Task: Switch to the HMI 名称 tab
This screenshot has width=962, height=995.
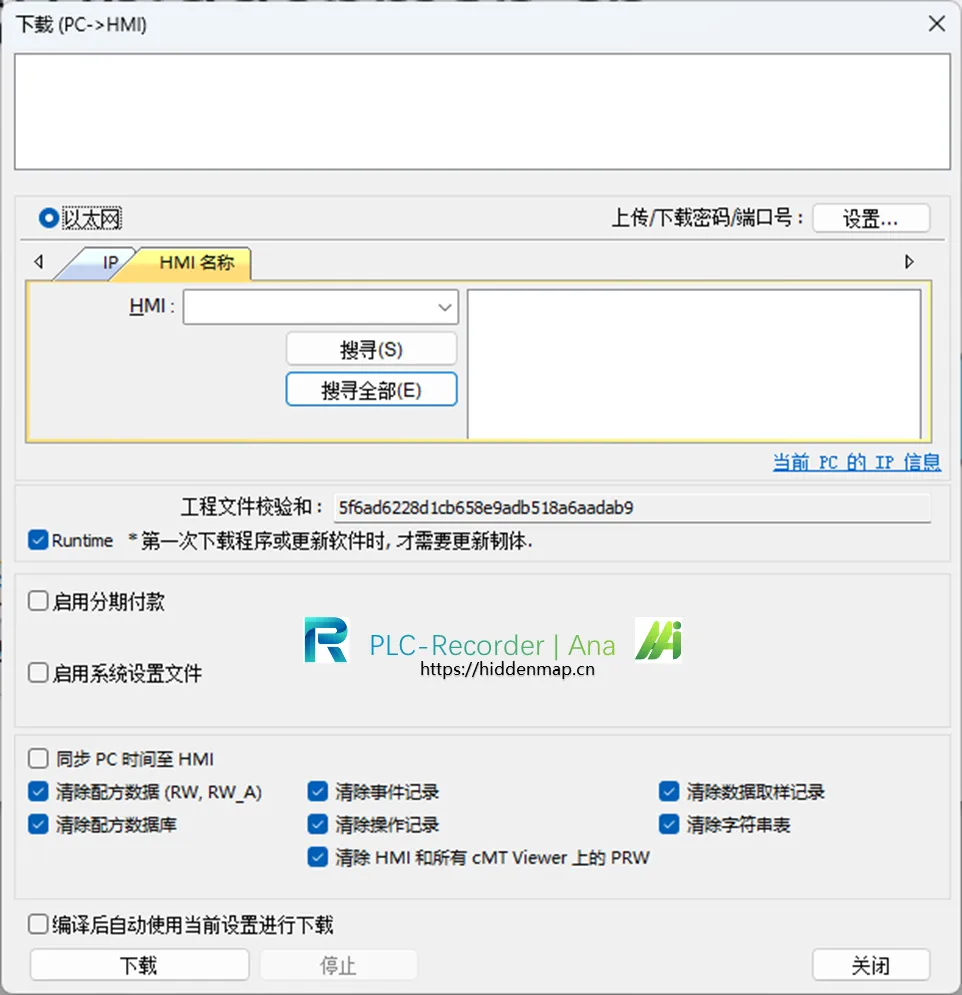Action: (196, 263)
